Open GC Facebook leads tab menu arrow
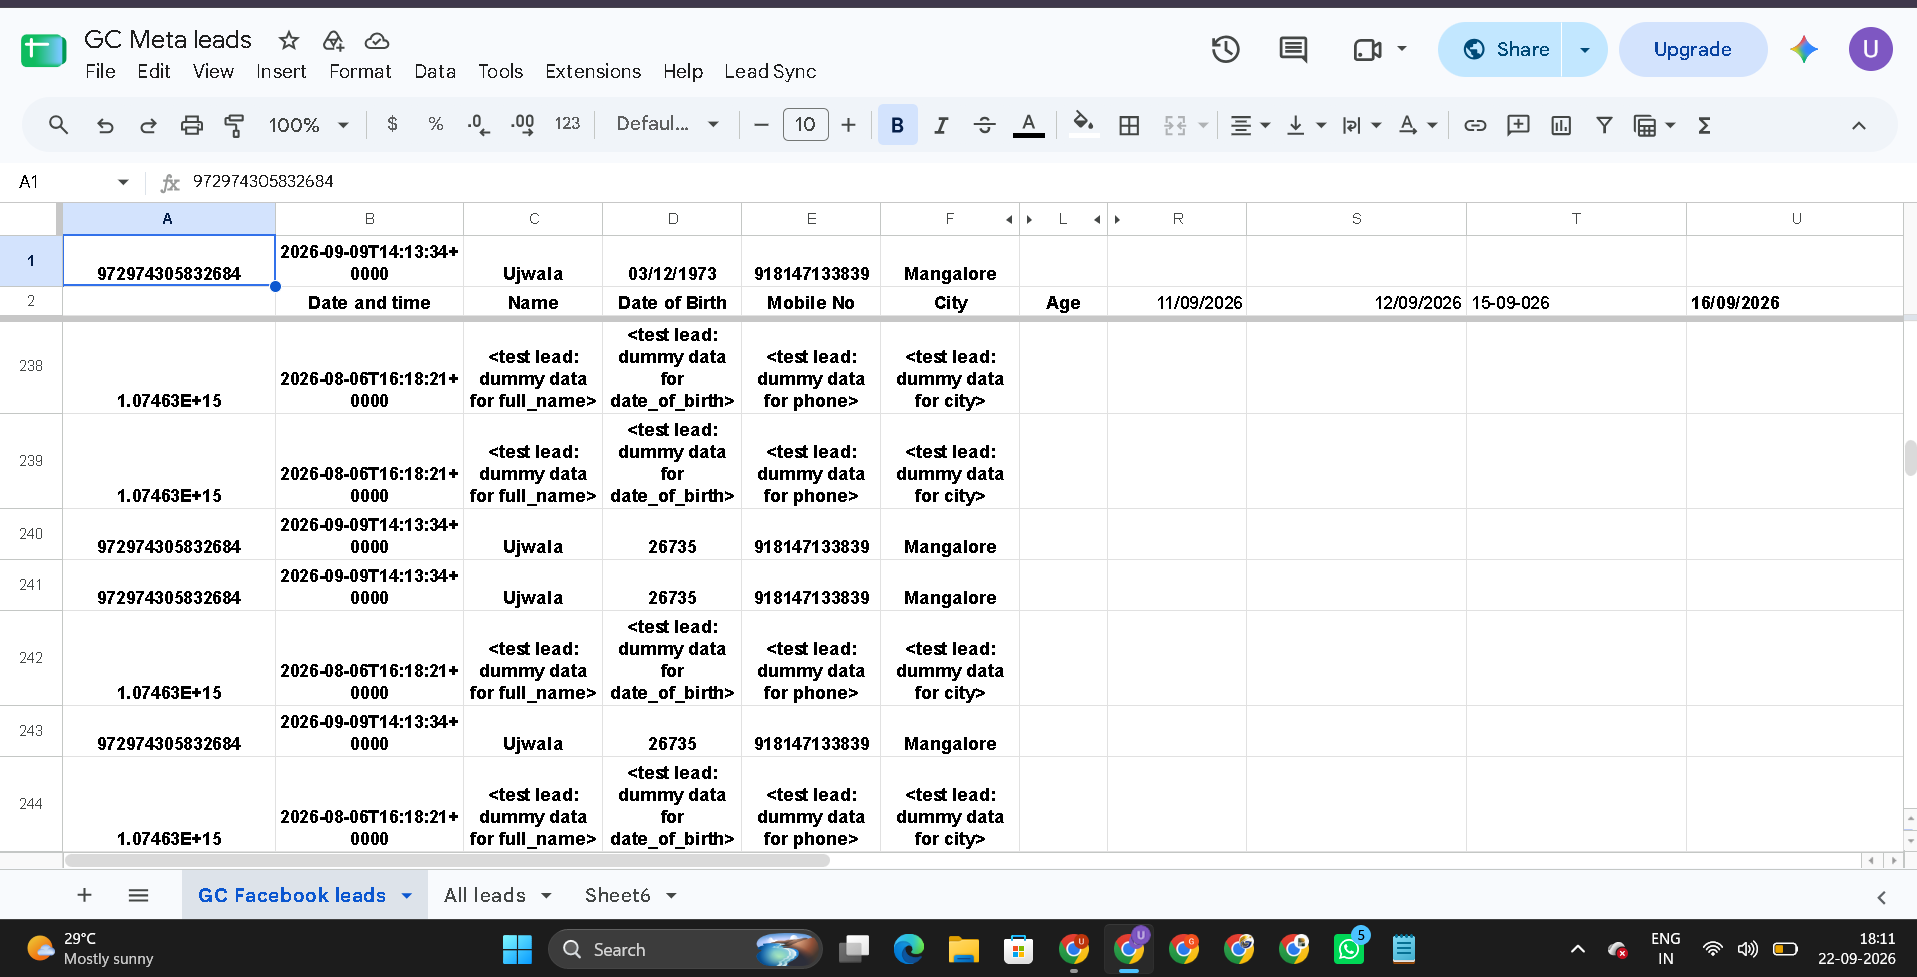1917x977 pixels. [x=407, y=895]
